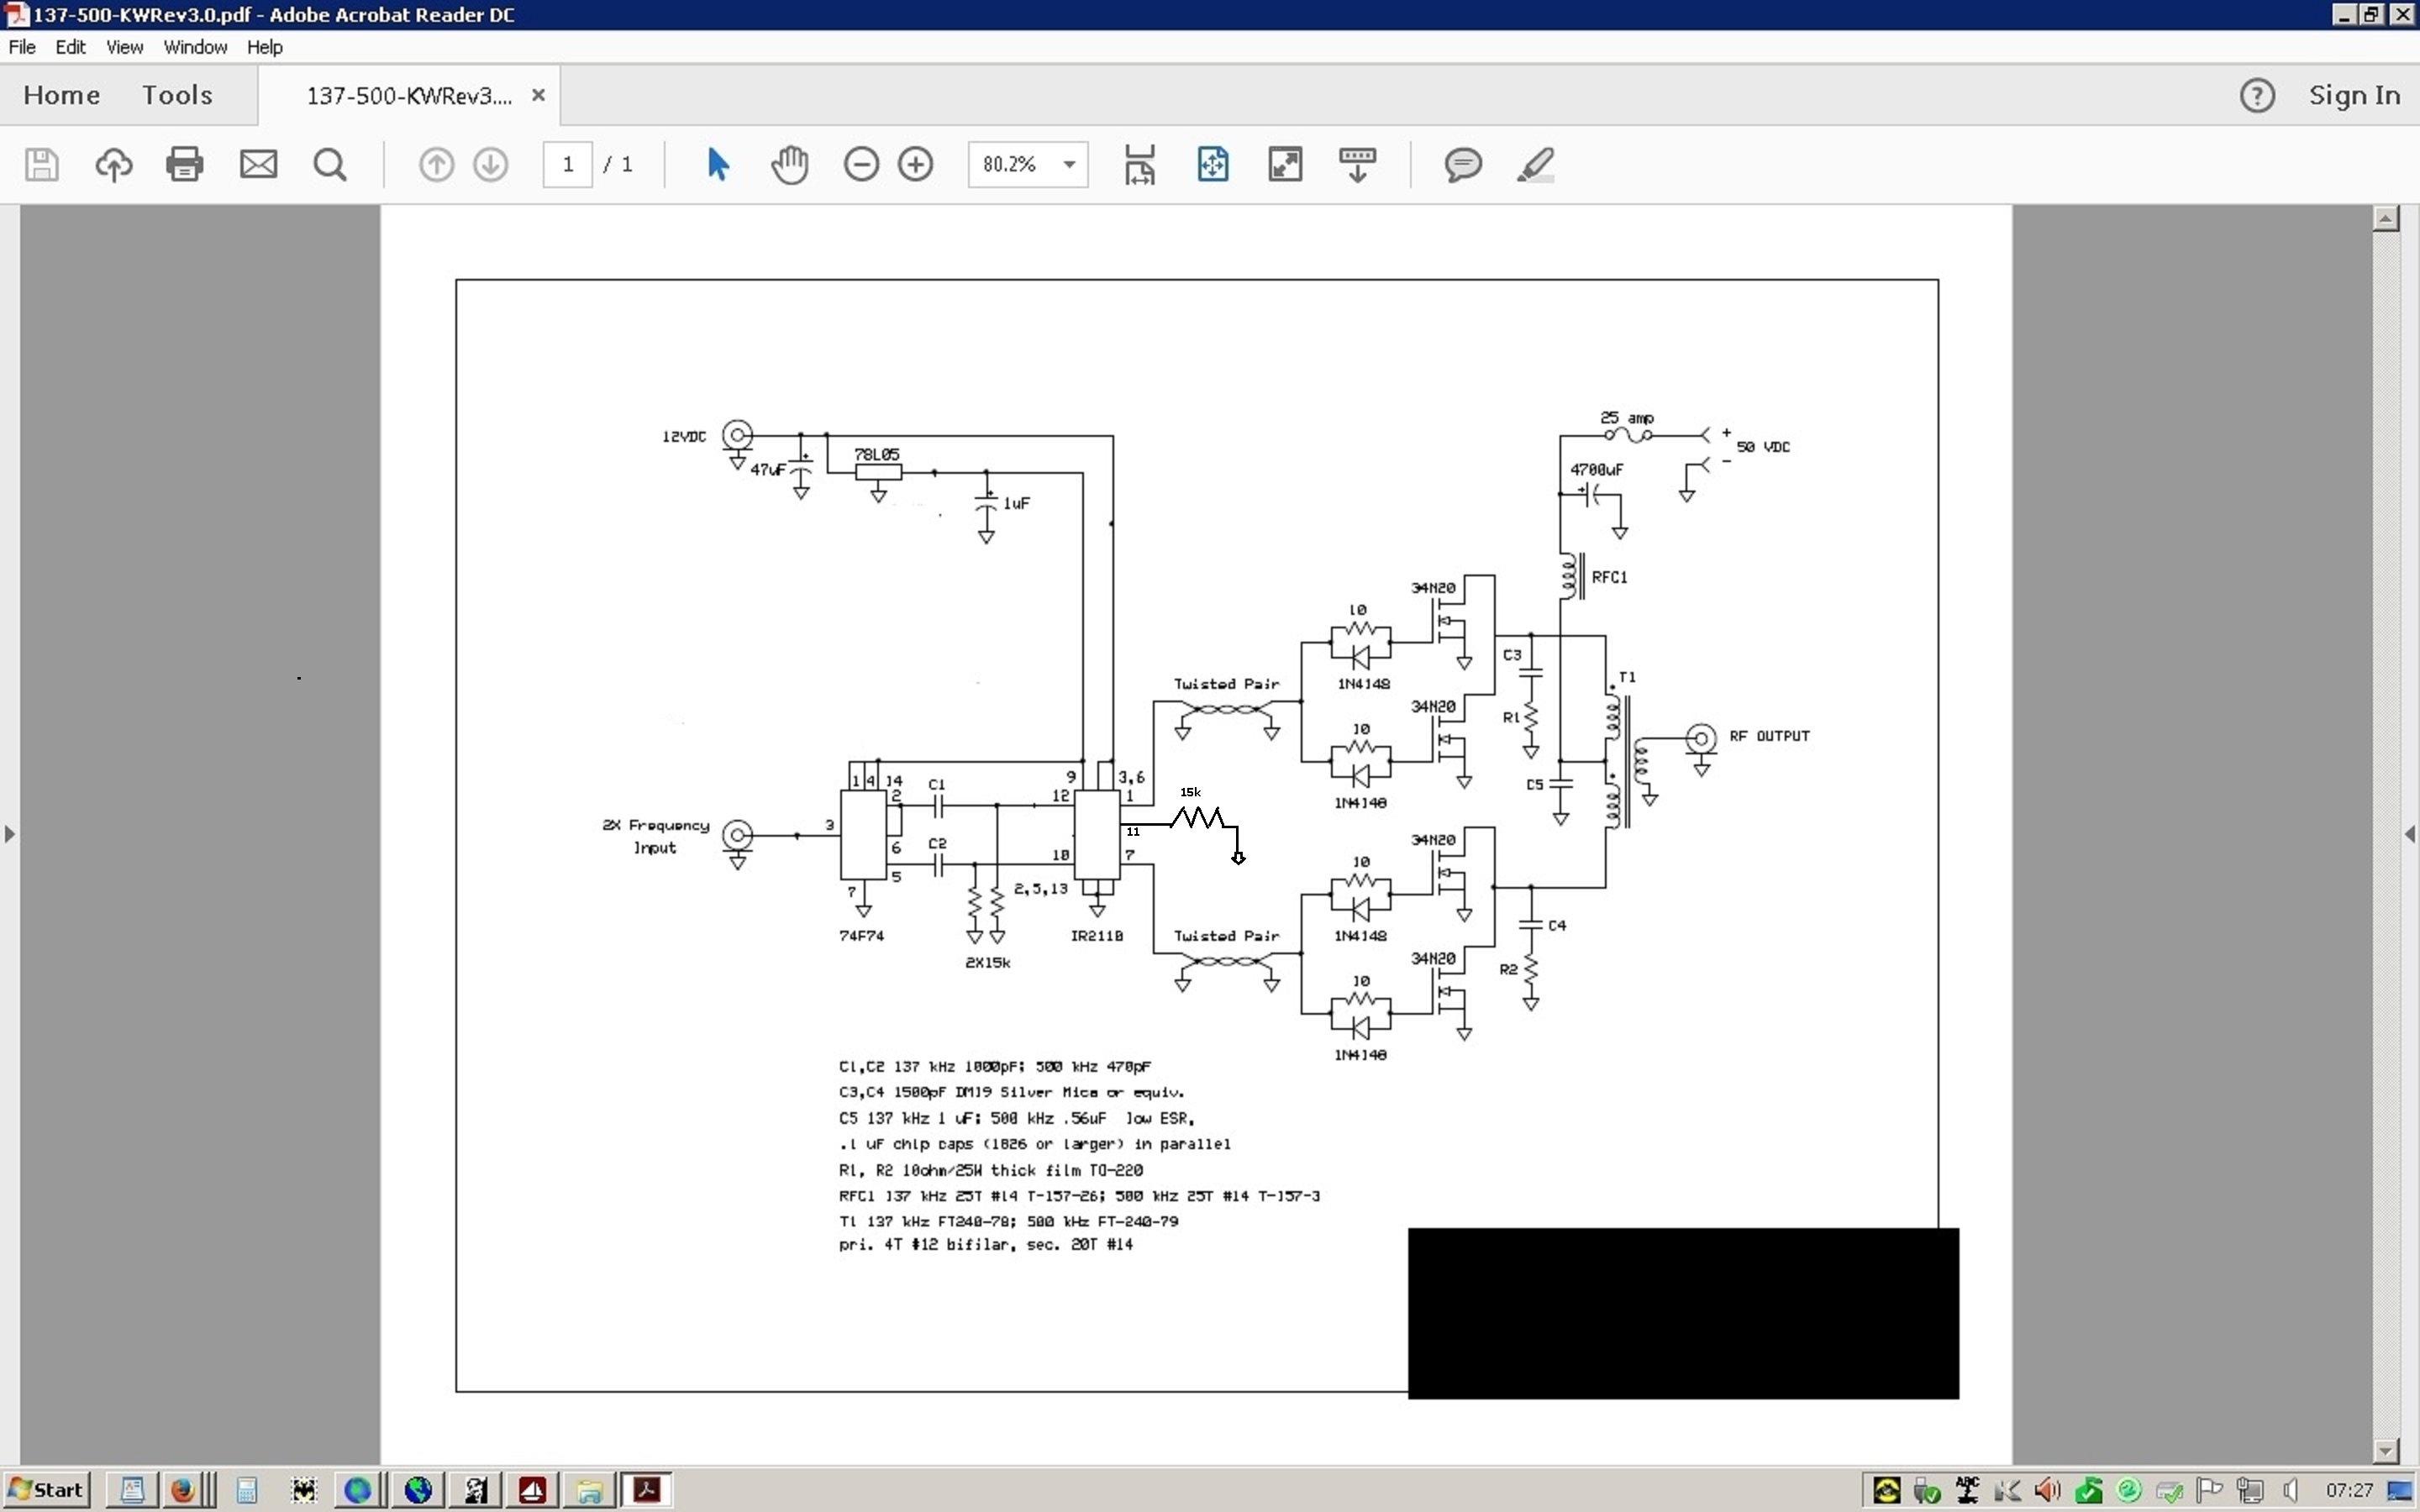Click the Windows Start button
This screenshot has height=1512, width=2420.
click(x=47, y=1490)
